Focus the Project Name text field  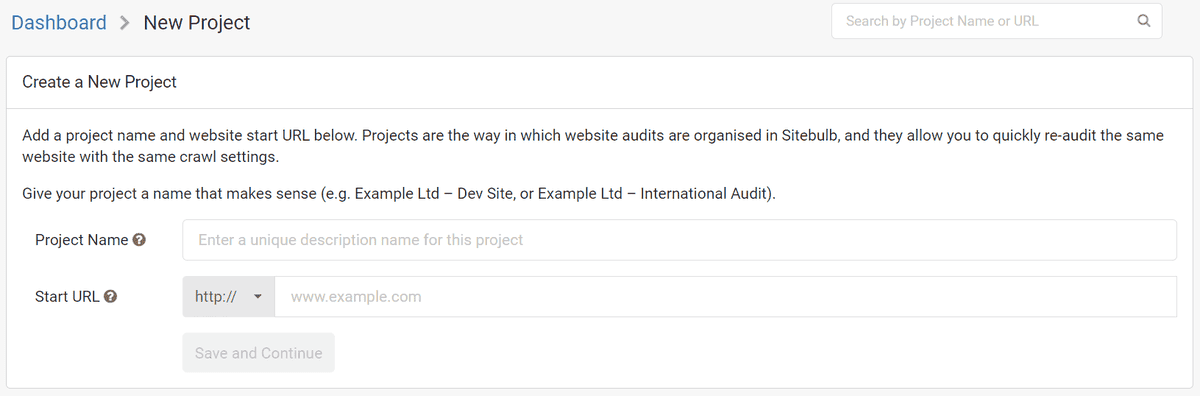point(679,240)
